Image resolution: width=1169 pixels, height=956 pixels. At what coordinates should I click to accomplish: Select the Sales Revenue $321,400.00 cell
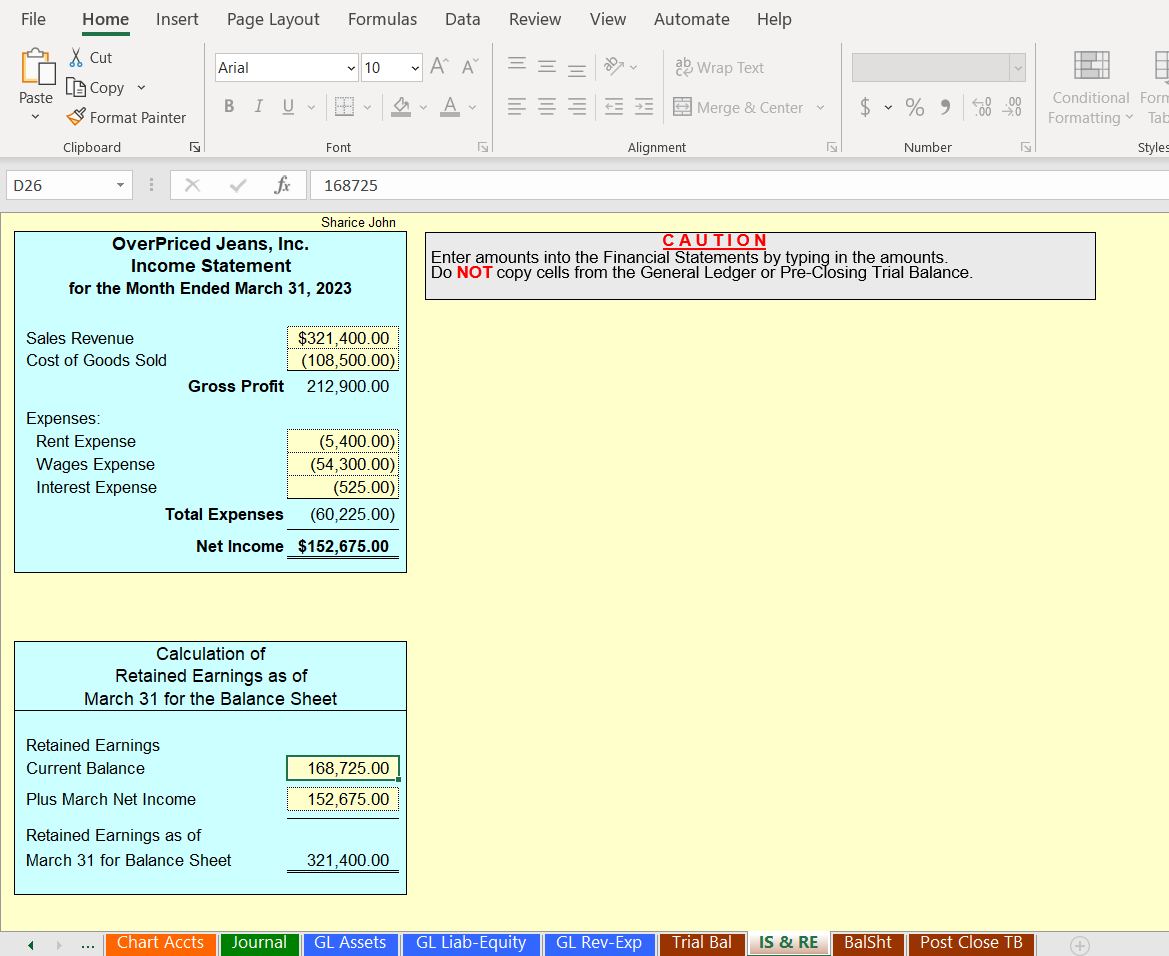(343, 338)
